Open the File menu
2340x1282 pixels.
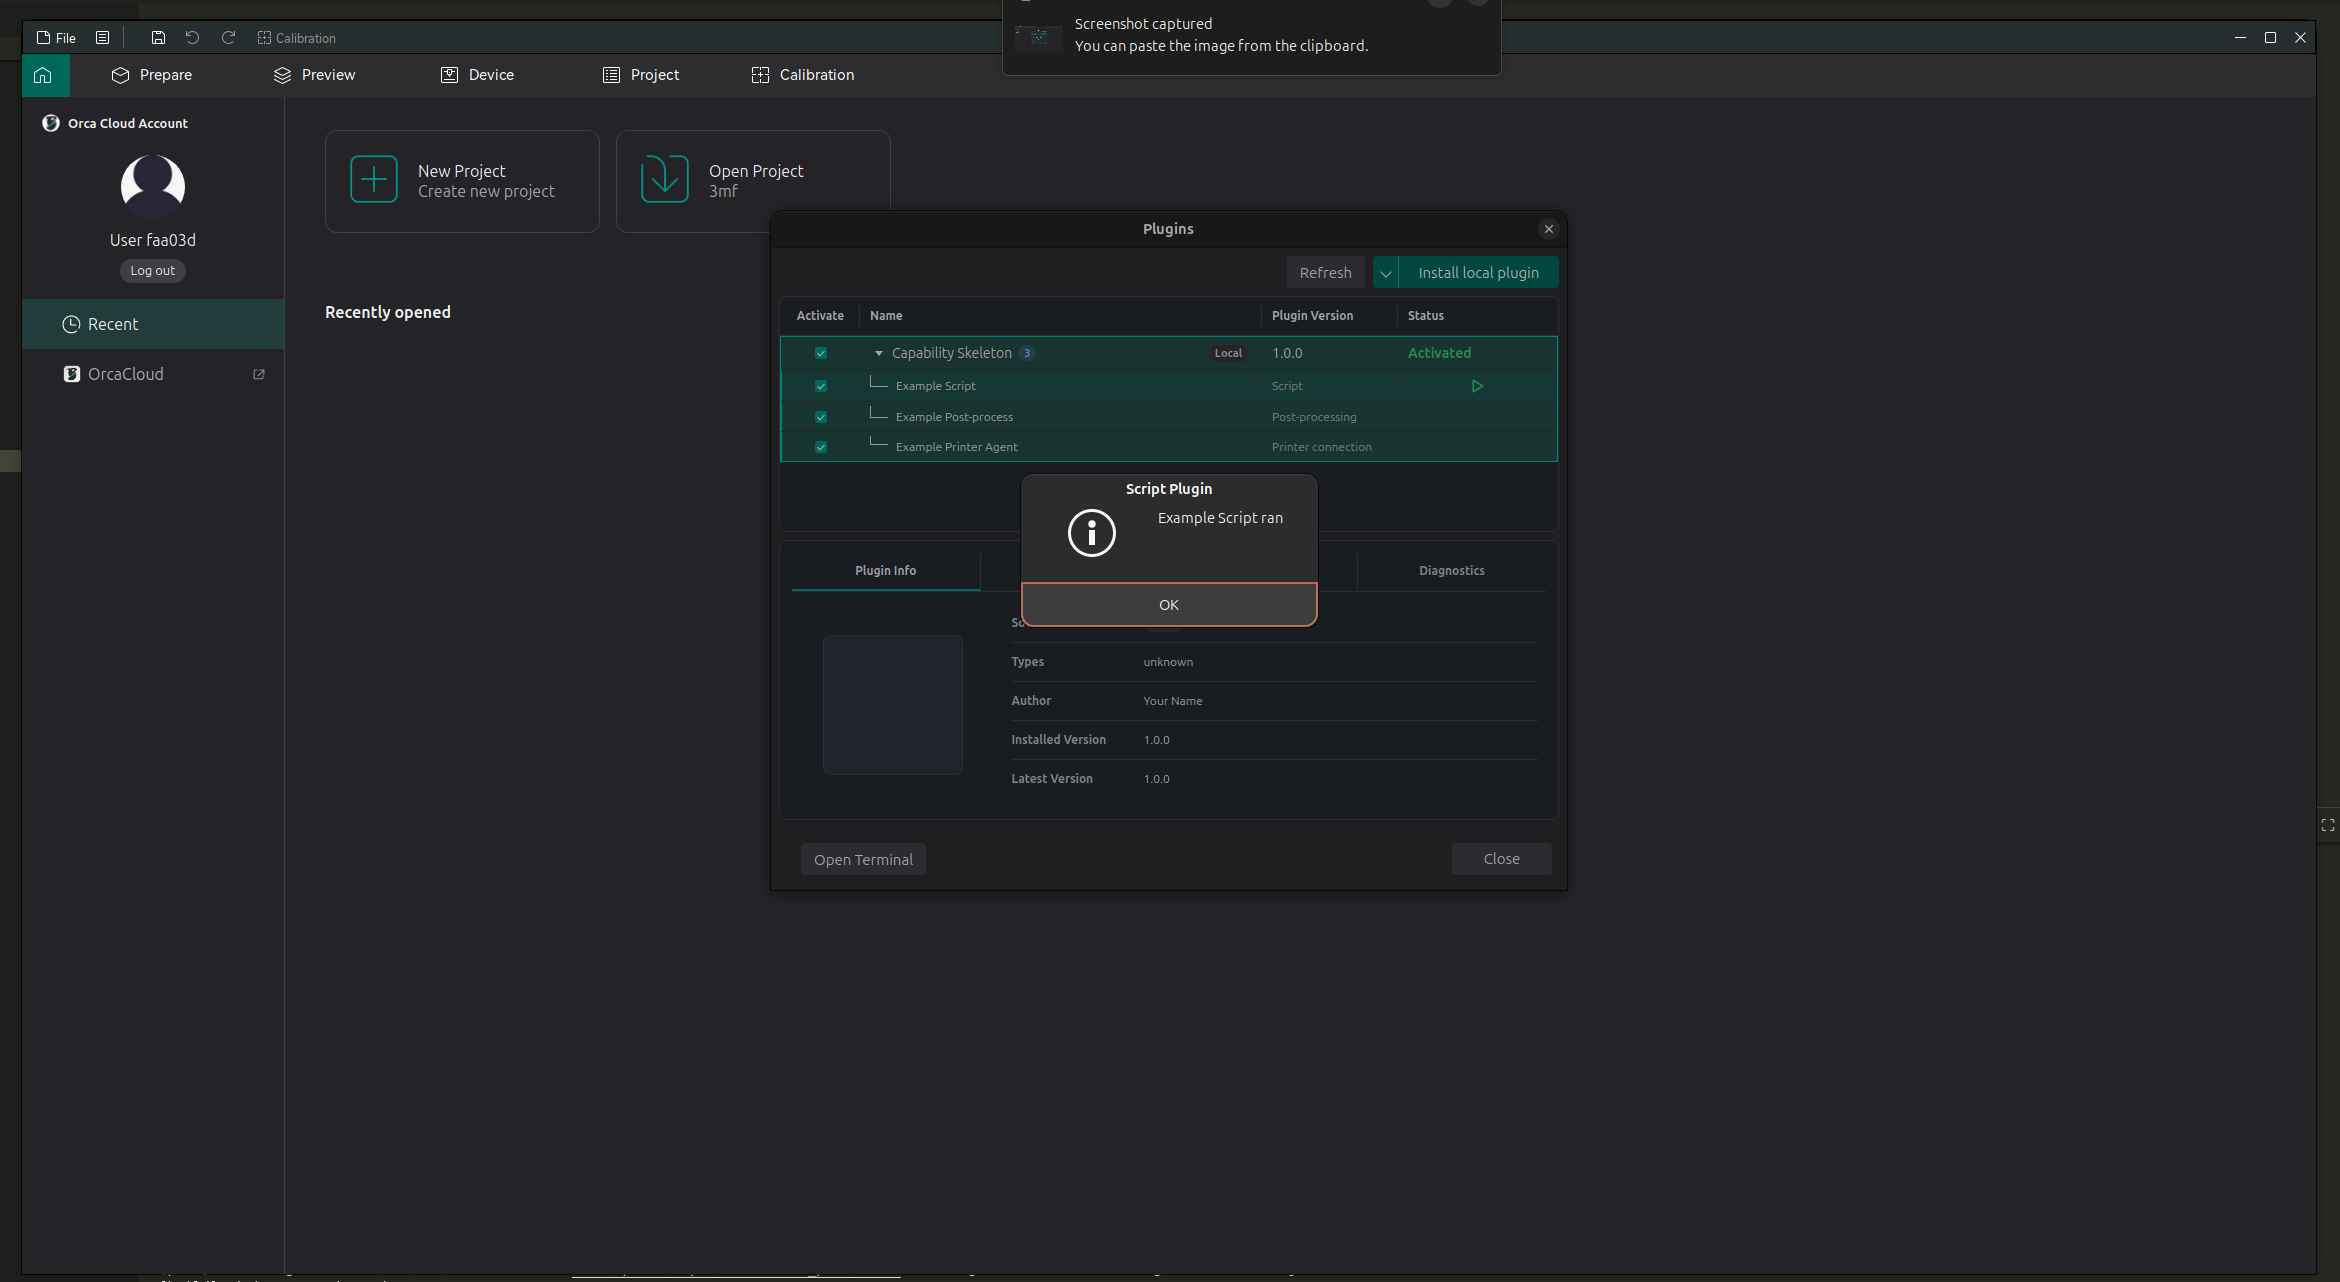point(57,38)
